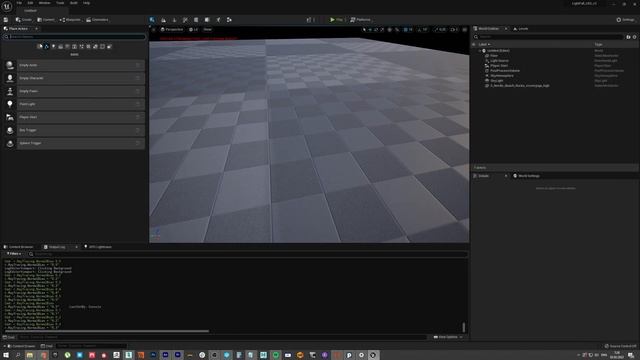Select Recently Placed category icon
The width and height of the screenshot is (640, 360).
40,47
